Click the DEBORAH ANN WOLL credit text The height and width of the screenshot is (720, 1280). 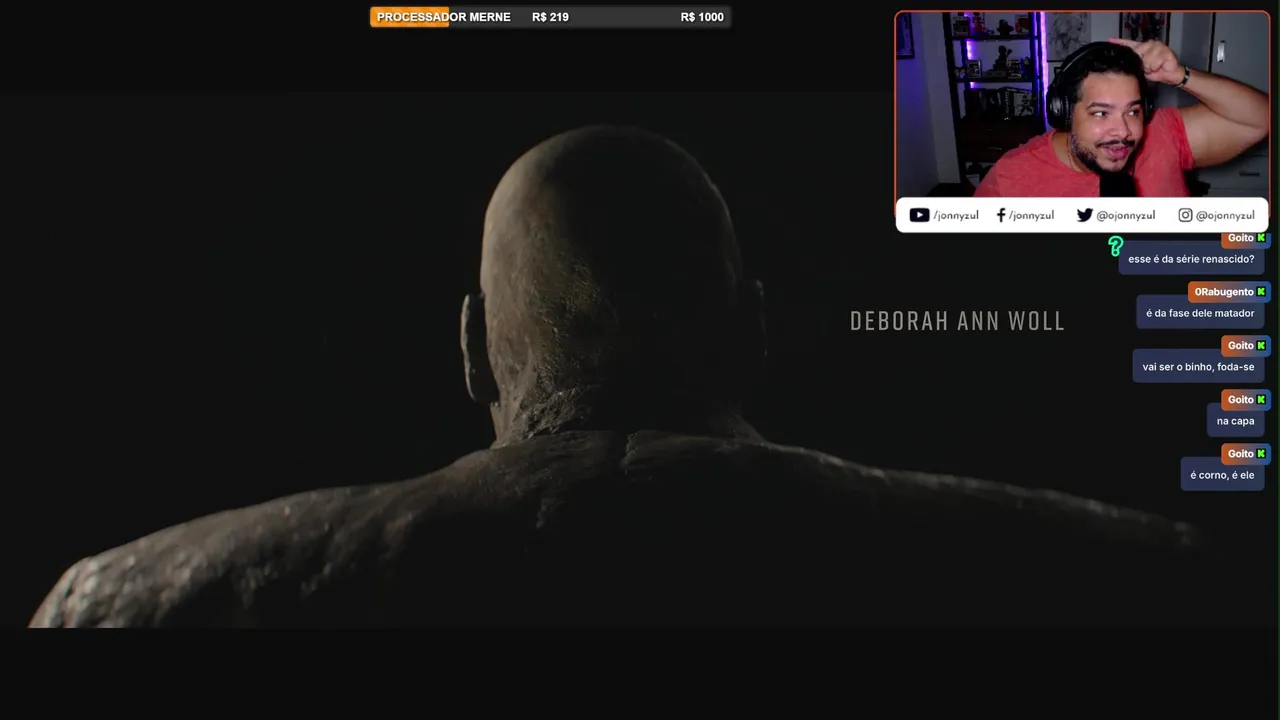tap(957, 321)
